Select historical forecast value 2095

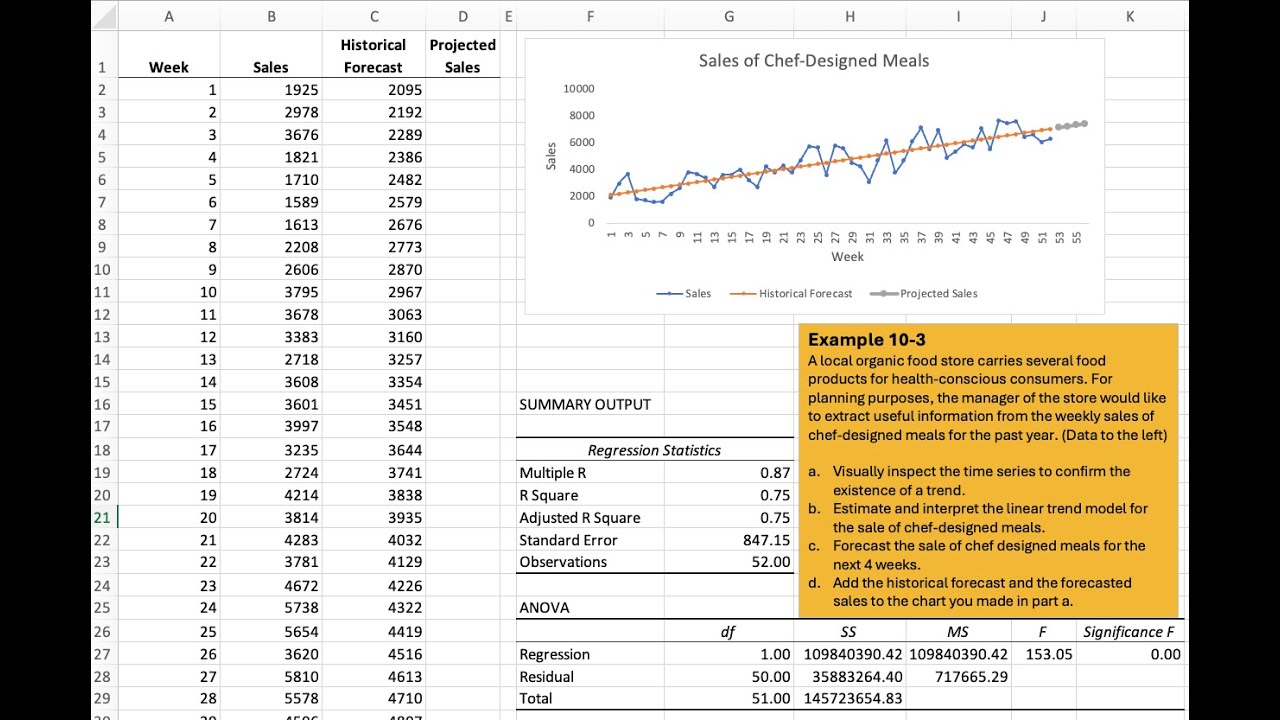373,90
